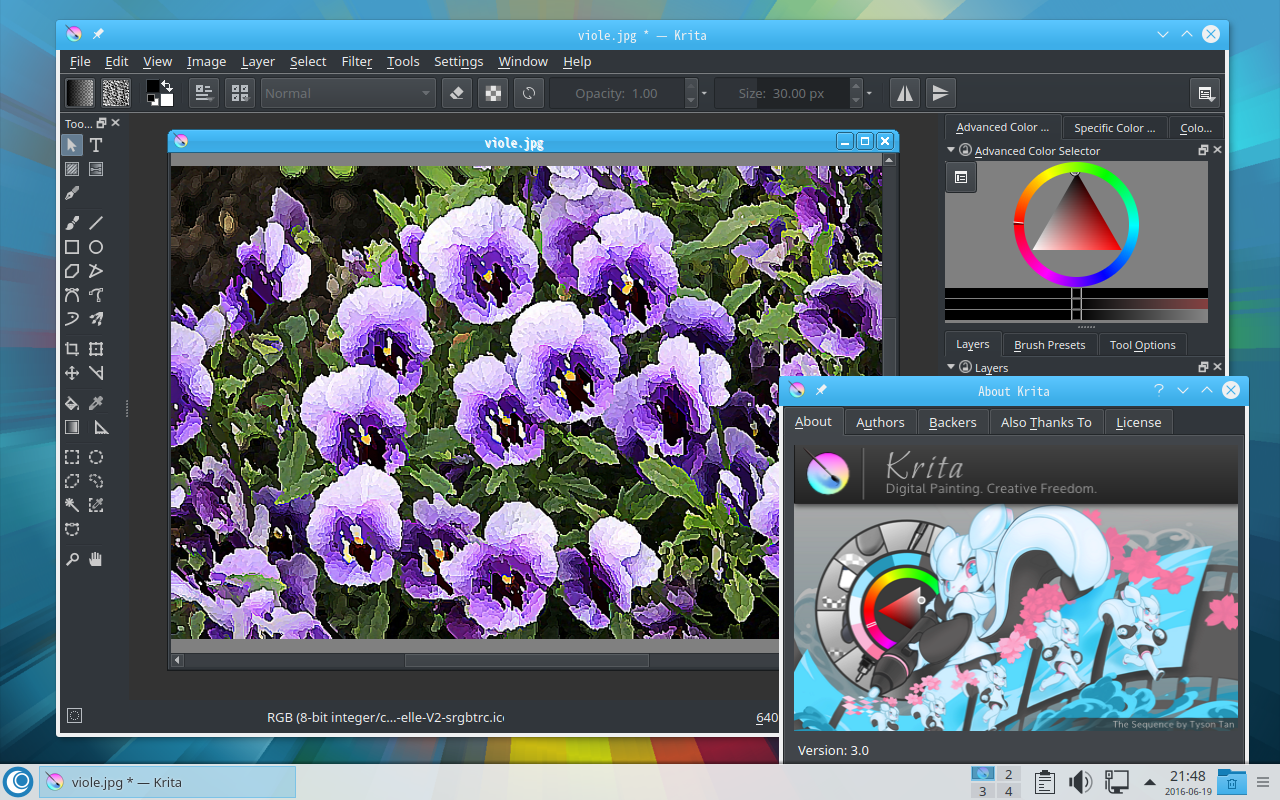Select the Crop tool
The width and height of the screenshot is (1280, 800).
pyautogui.click(x=72, y=349)
